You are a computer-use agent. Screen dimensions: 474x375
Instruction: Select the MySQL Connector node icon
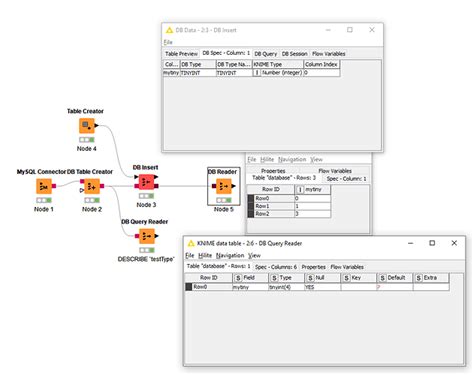(44, 186)
